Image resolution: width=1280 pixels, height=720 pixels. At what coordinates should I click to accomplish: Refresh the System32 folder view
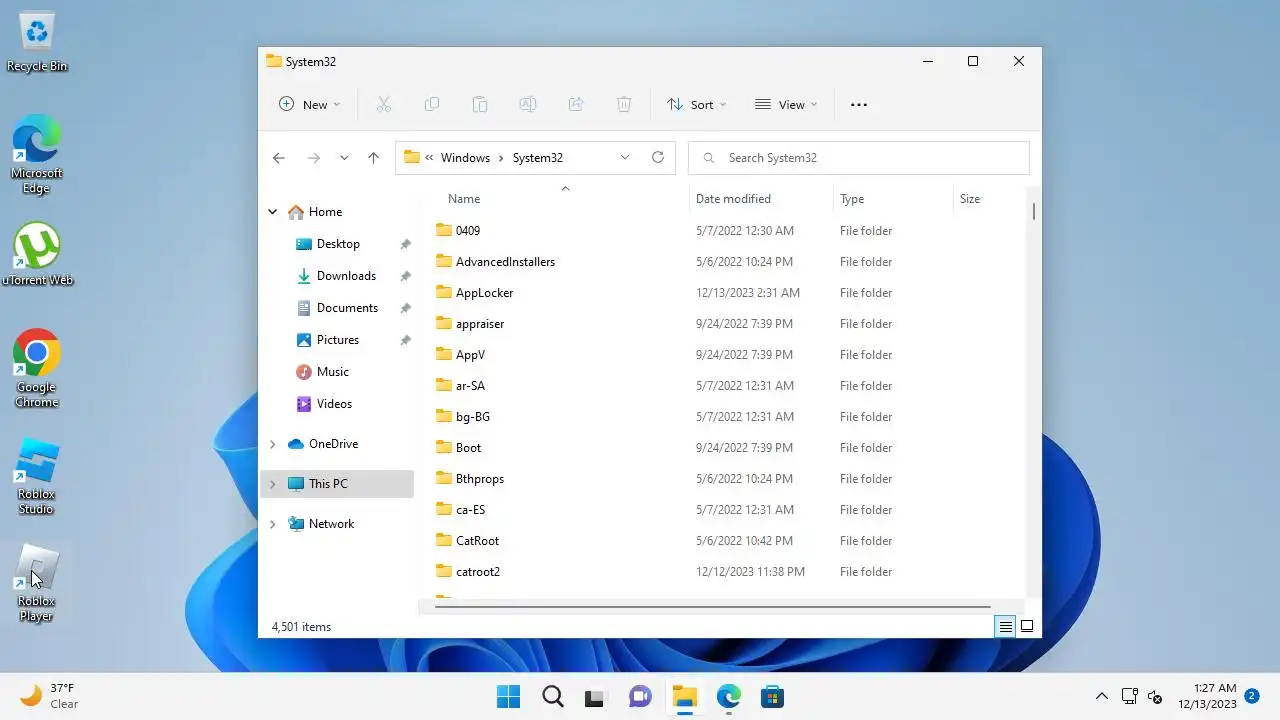click(657, 157)
